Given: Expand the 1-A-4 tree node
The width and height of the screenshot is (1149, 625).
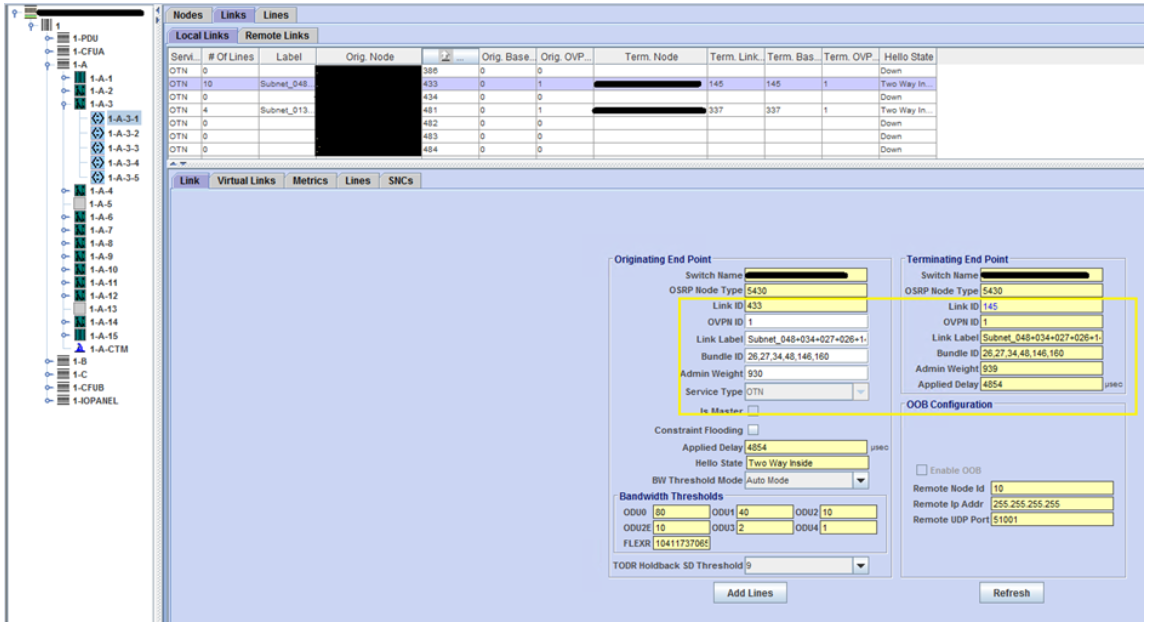Looking at the screenshot, I should pyautogui.click(x=65, y=191).
